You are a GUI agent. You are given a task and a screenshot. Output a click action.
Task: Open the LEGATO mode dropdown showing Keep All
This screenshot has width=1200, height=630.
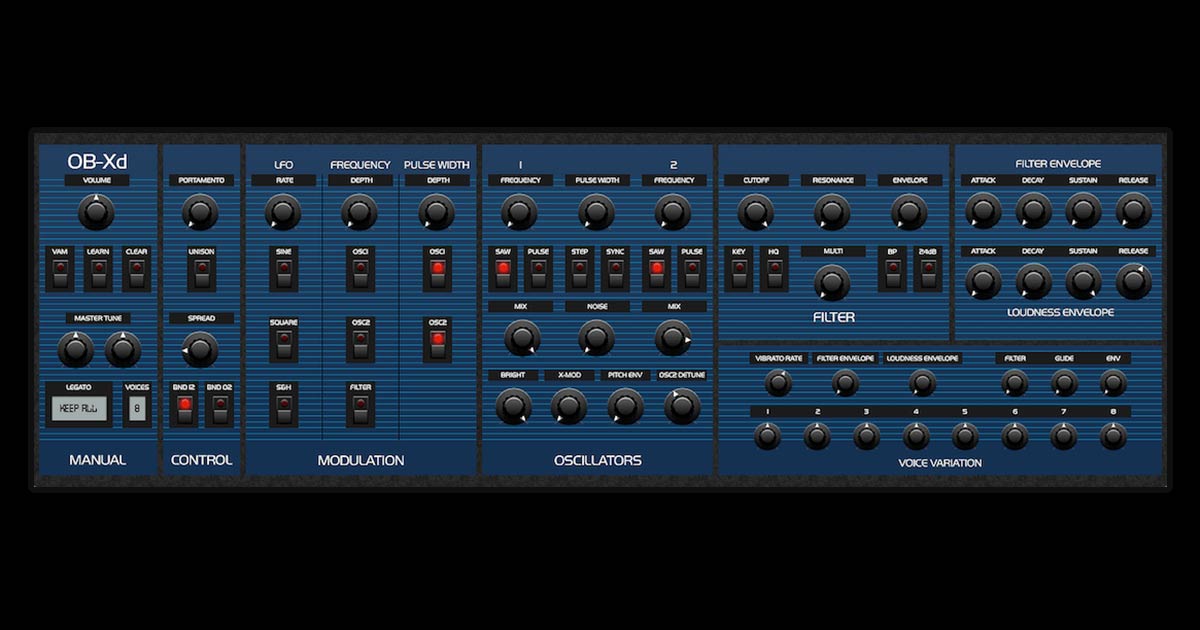[79, 407]
